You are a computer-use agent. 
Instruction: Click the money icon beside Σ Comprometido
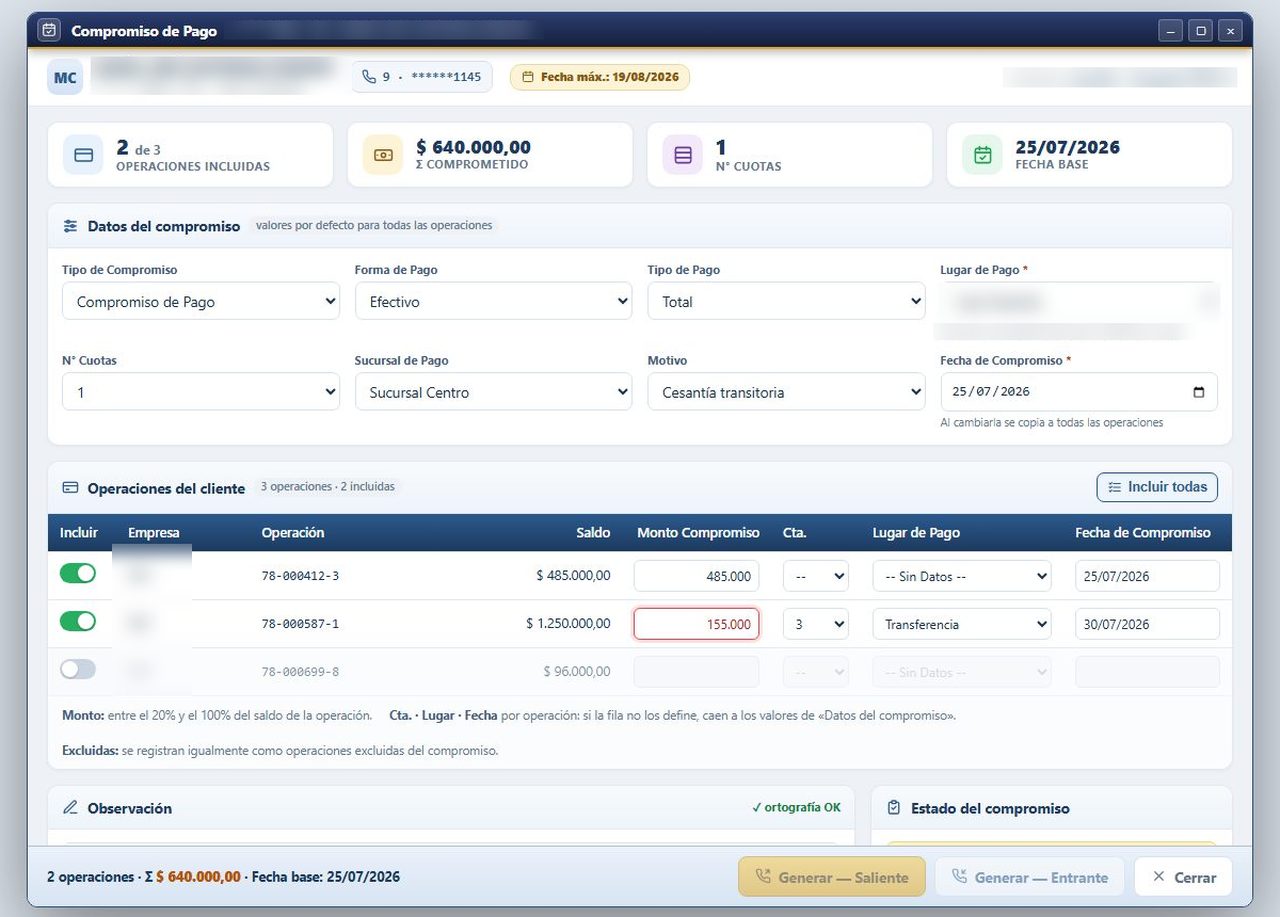(x=383, y=155)
